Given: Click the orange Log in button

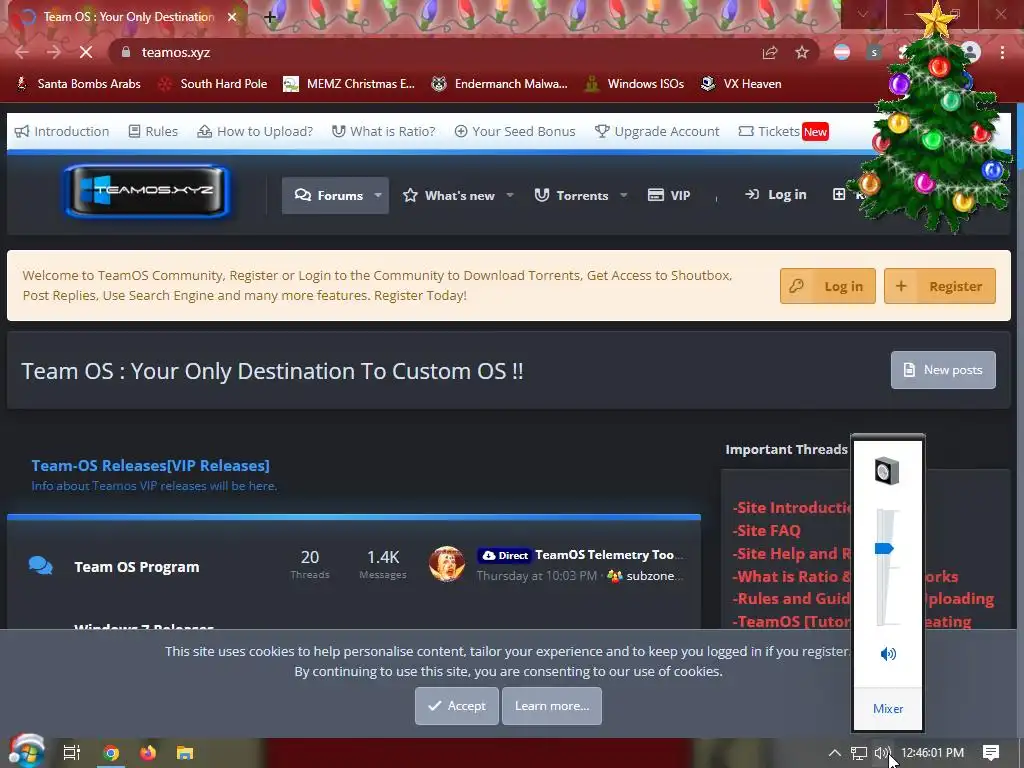Looking at the screenshot, I should pos(827,286).
